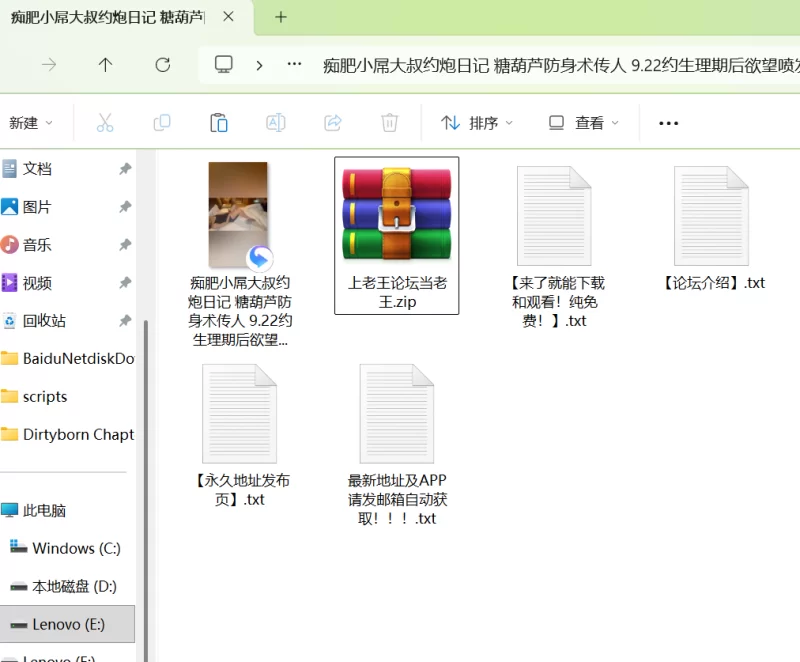Click the Rename icon in toolbar
The image size is (800, 662).
[275, 123]
